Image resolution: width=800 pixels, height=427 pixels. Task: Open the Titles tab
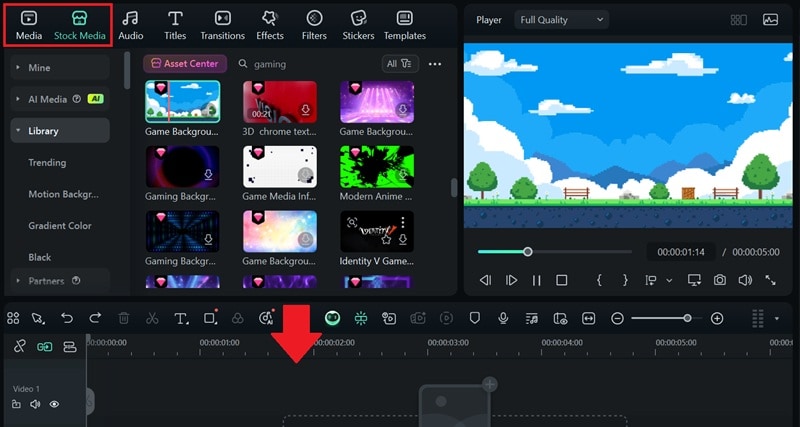(x=175, y=26)
